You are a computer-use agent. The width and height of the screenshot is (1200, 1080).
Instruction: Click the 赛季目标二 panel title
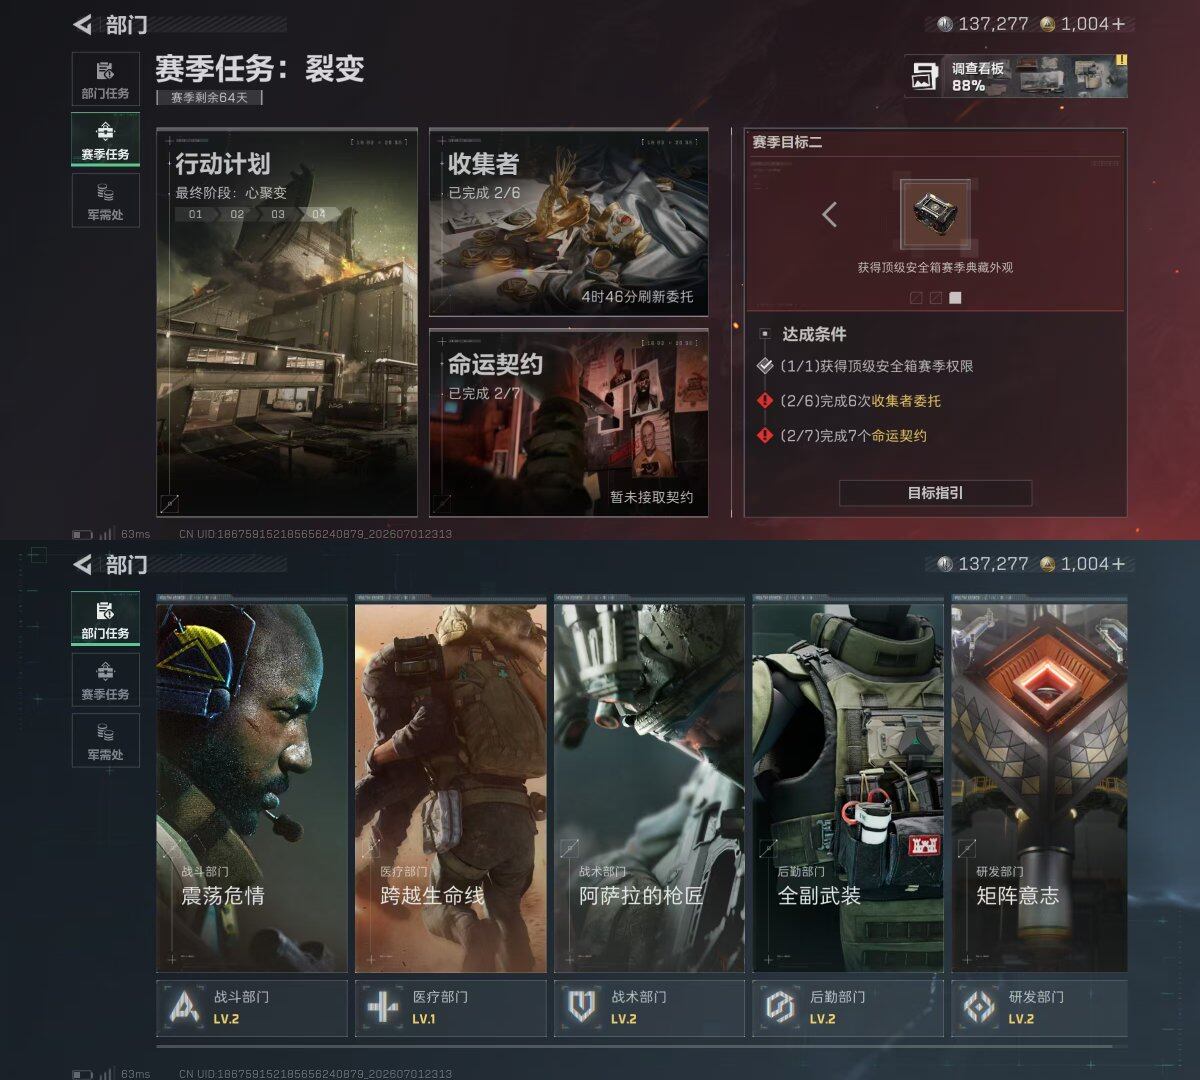(x=787, y=142)
